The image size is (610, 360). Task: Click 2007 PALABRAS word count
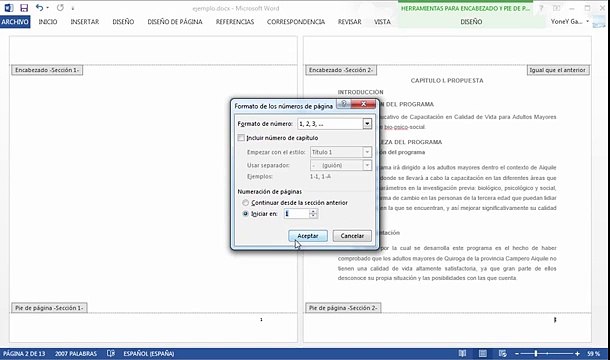coord(76,354)
